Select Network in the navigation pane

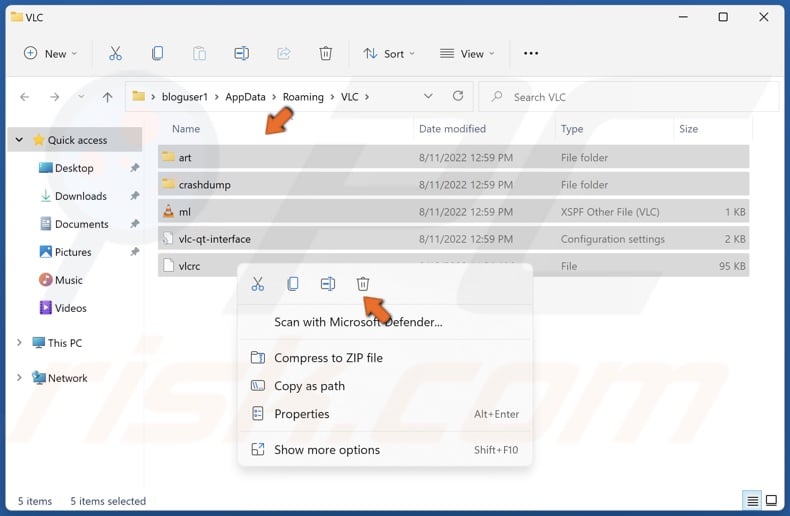pyautogui.click(x=68, y=378)
